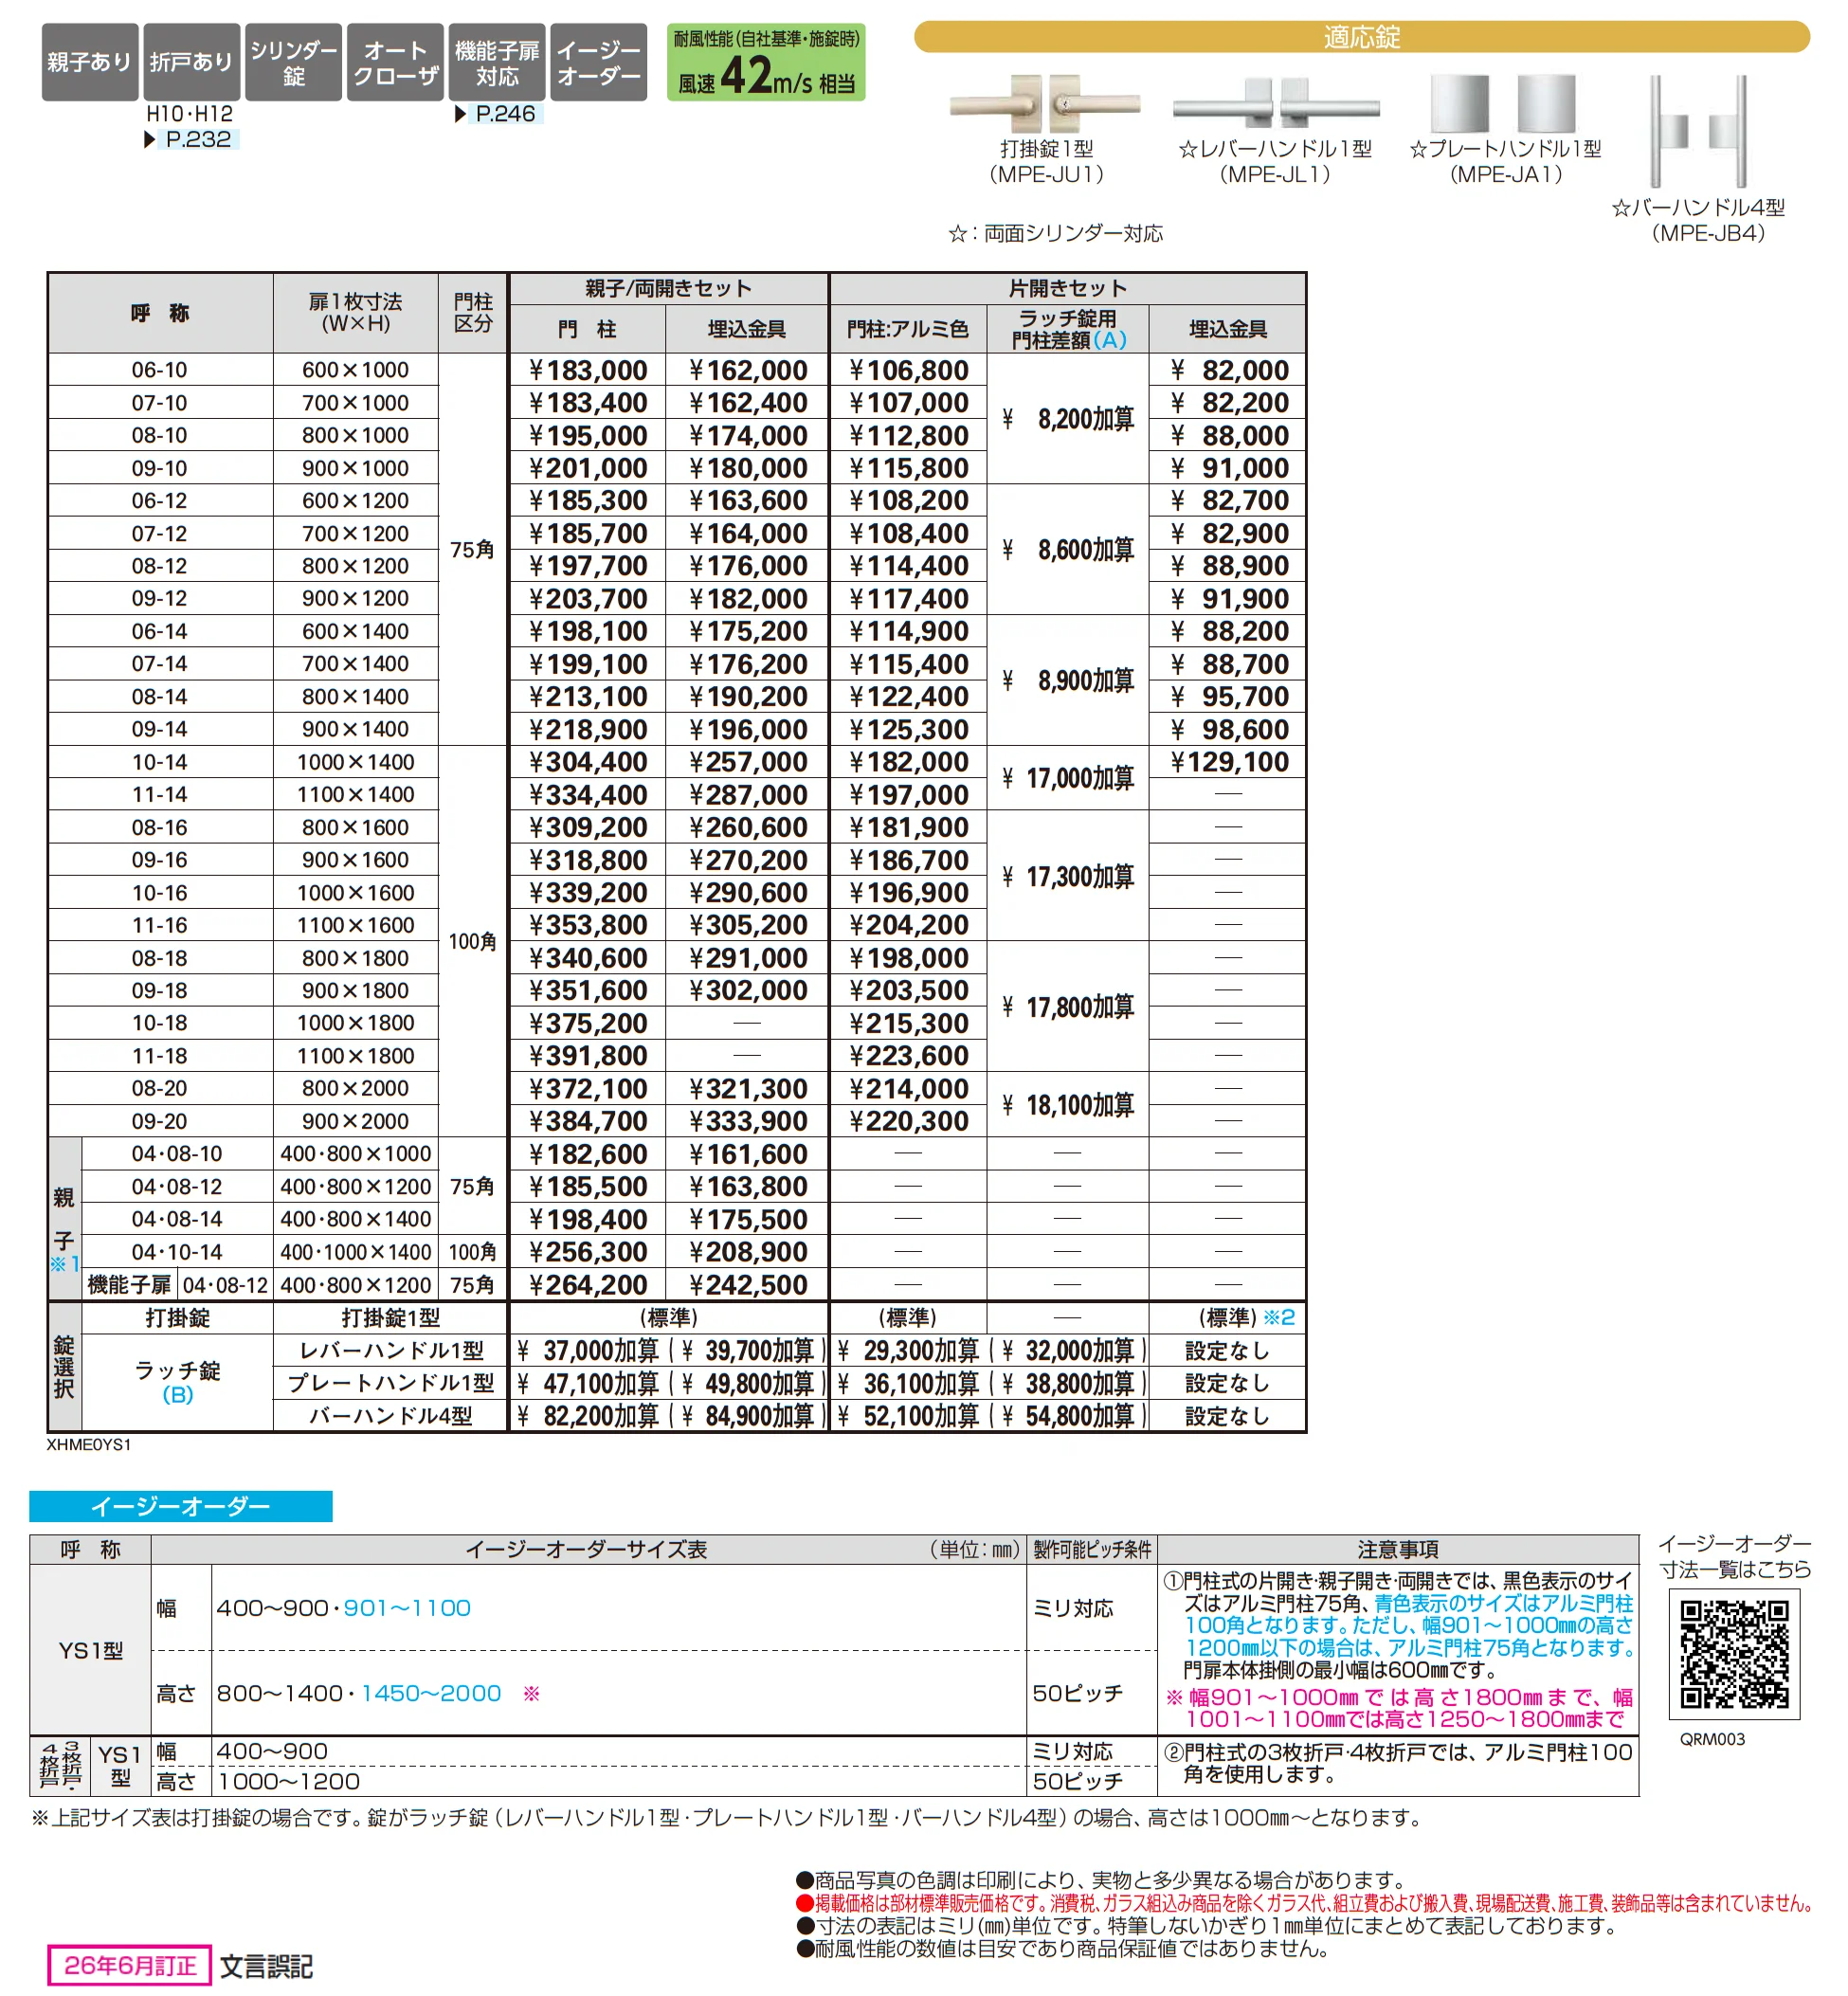Viewport: 1848px width, 1996px height.
Task: Click the 打掛錠1型 lock handle image
Action: point(1045,103)
